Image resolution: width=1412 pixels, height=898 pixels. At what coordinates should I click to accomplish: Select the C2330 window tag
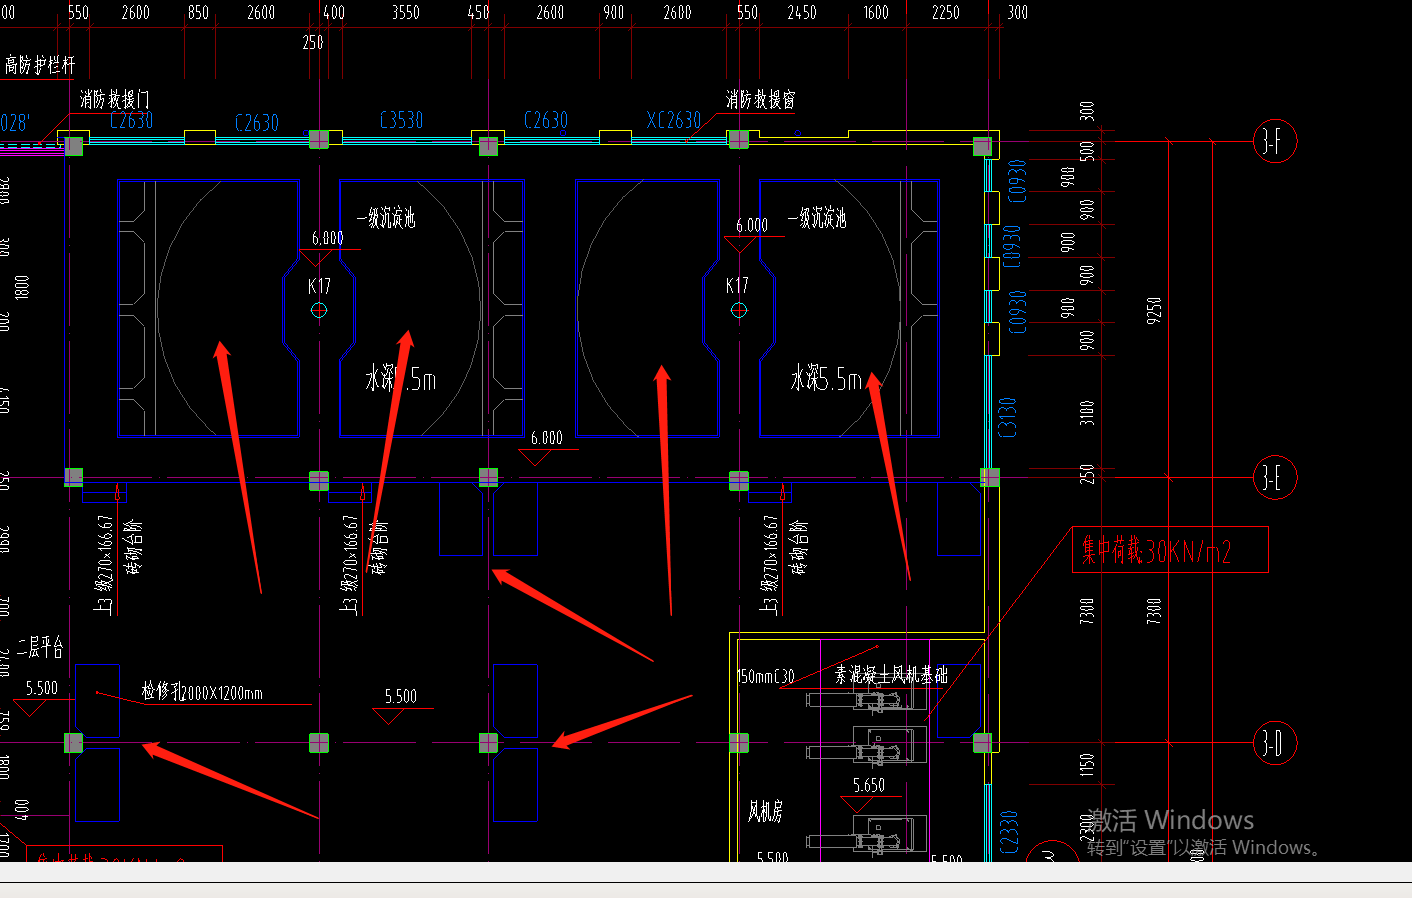point(1009,832)
